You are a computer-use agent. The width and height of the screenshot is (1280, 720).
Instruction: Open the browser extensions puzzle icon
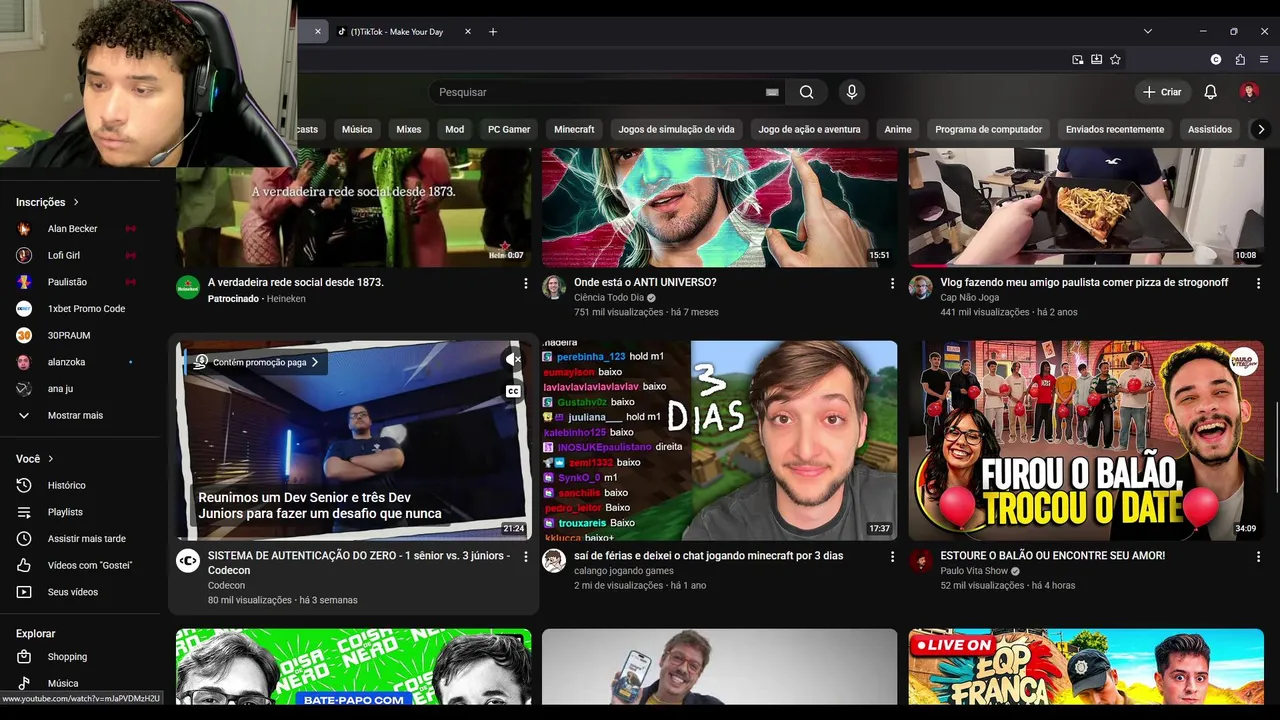[1240, 59]
